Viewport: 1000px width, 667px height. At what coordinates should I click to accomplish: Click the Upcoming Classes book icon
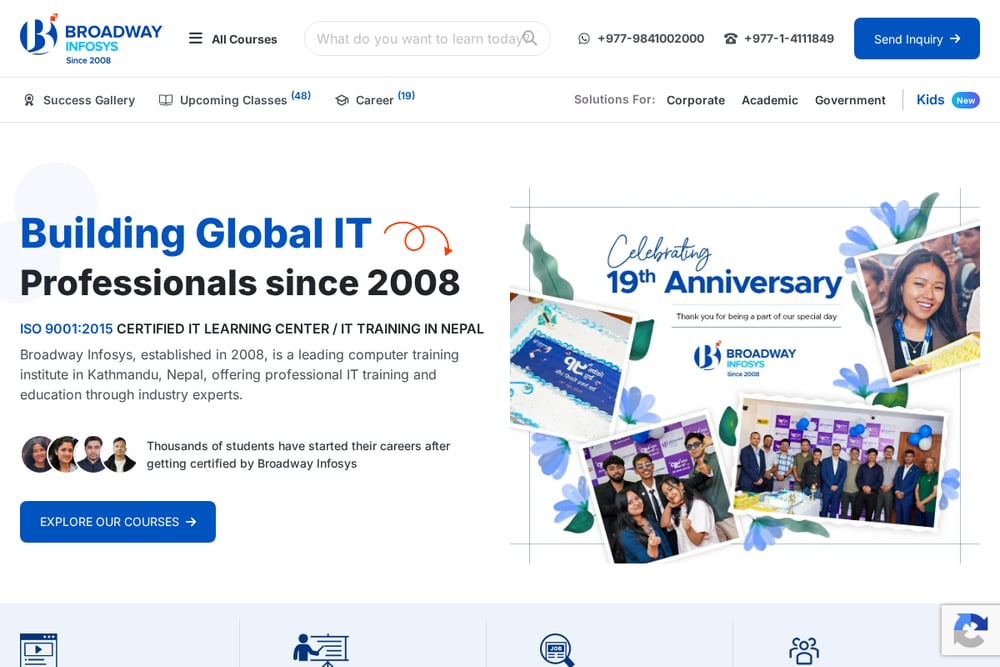165,100
